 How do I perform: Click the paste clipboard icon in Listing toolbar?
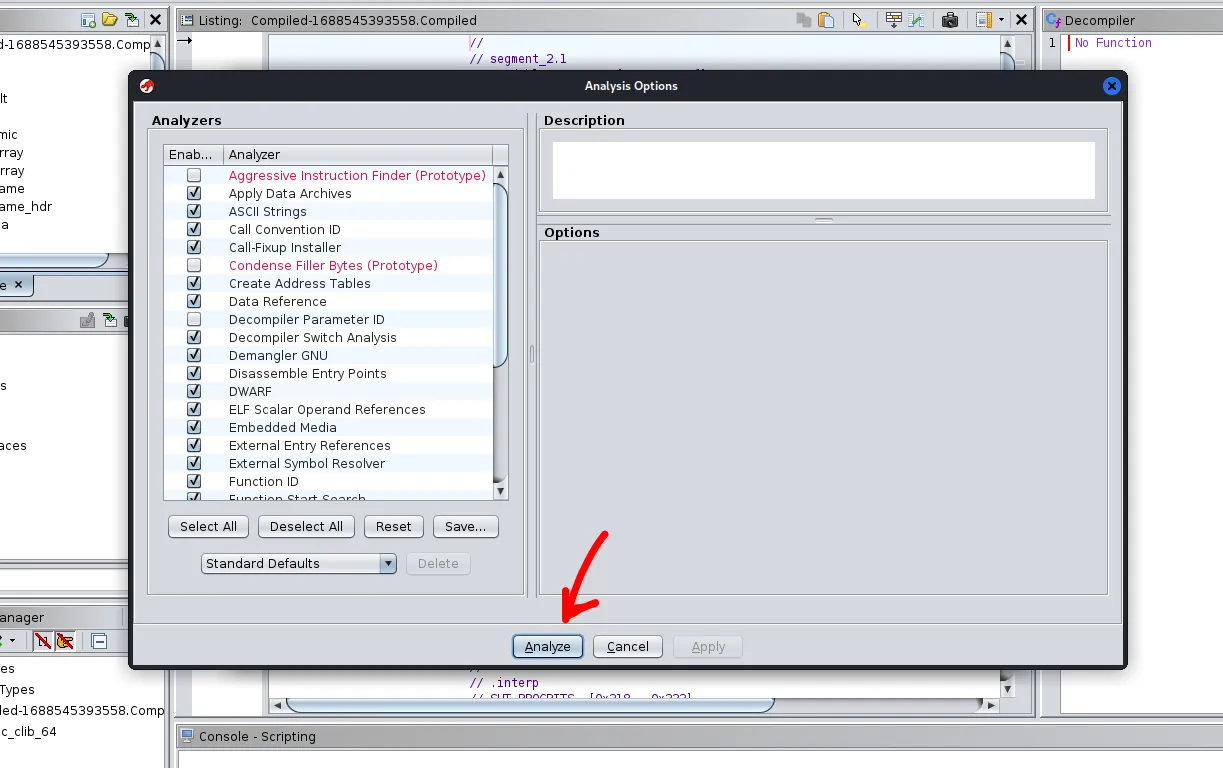coord(826,20)
